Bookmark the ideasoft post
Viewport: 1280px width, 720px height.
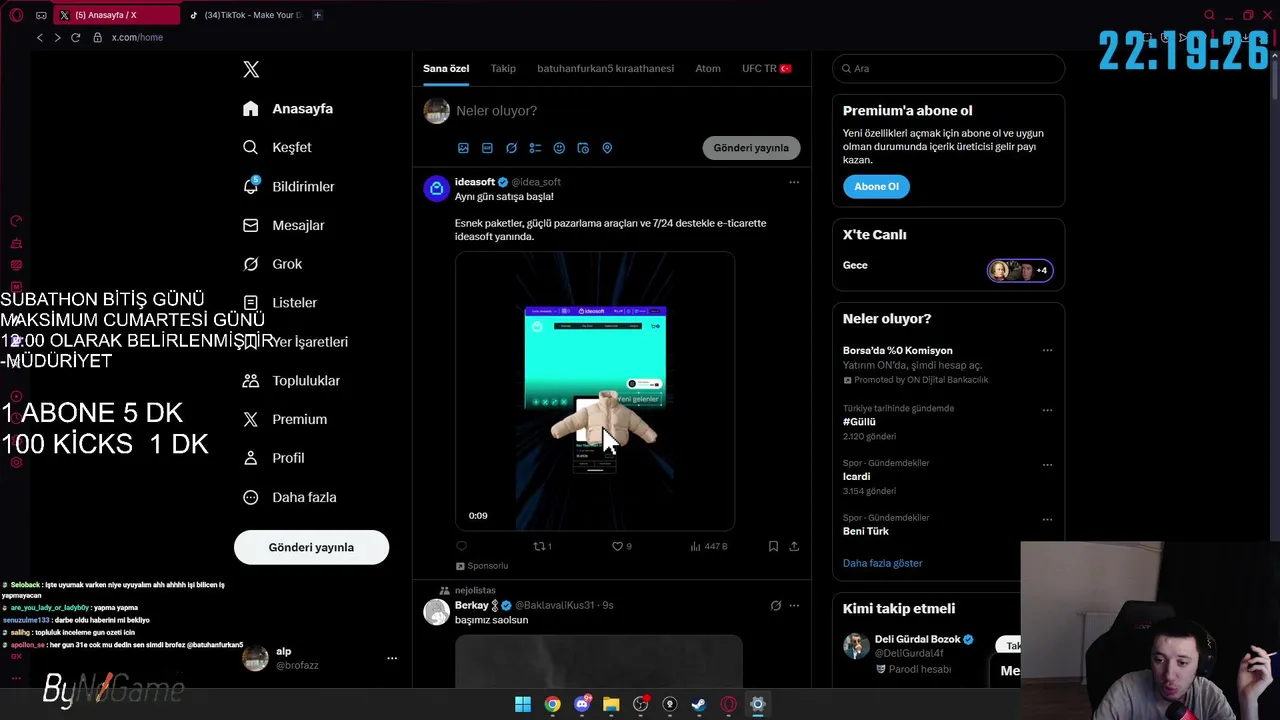pos(773,546)
